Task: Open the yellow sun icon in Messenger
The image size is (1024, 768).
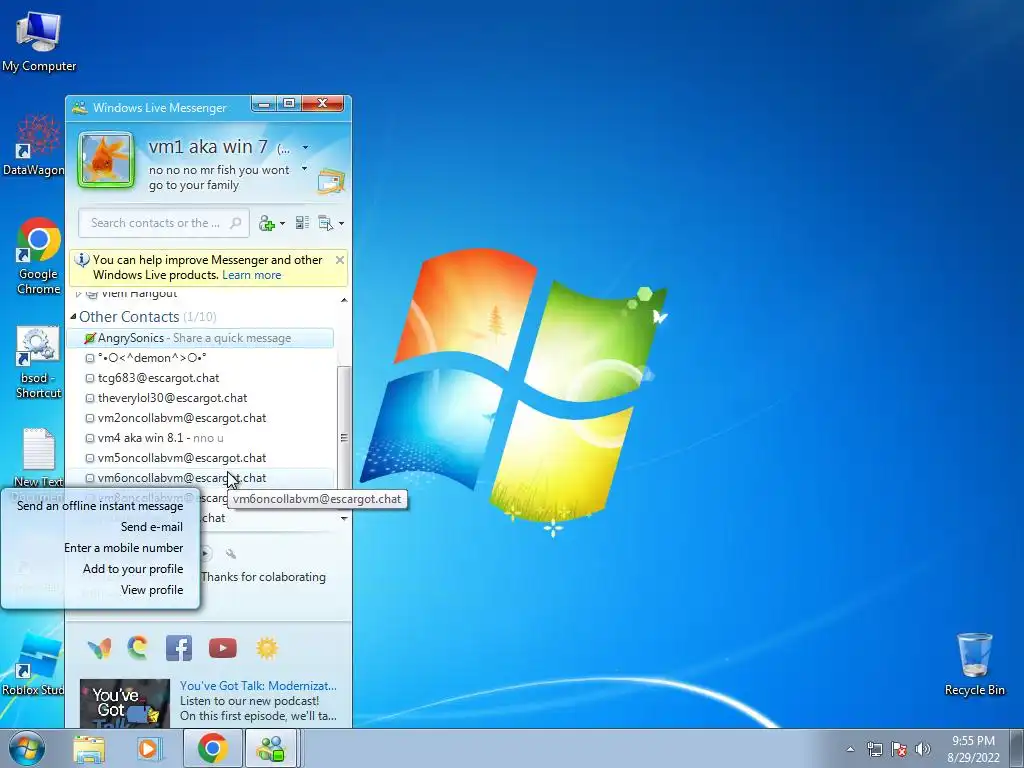Action: click(x=267, y=648)
